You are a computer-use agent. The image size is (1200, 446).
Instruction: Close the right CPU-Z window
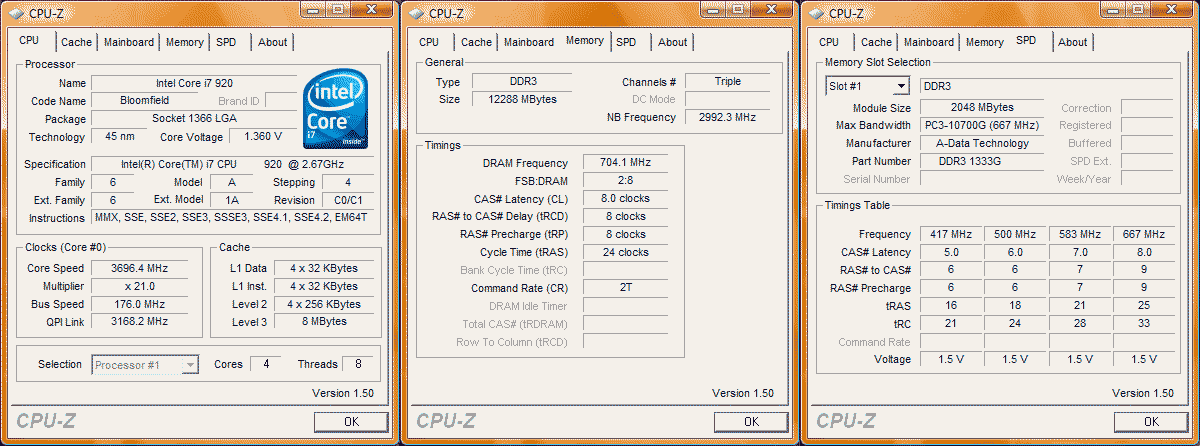coord(1169,10)
